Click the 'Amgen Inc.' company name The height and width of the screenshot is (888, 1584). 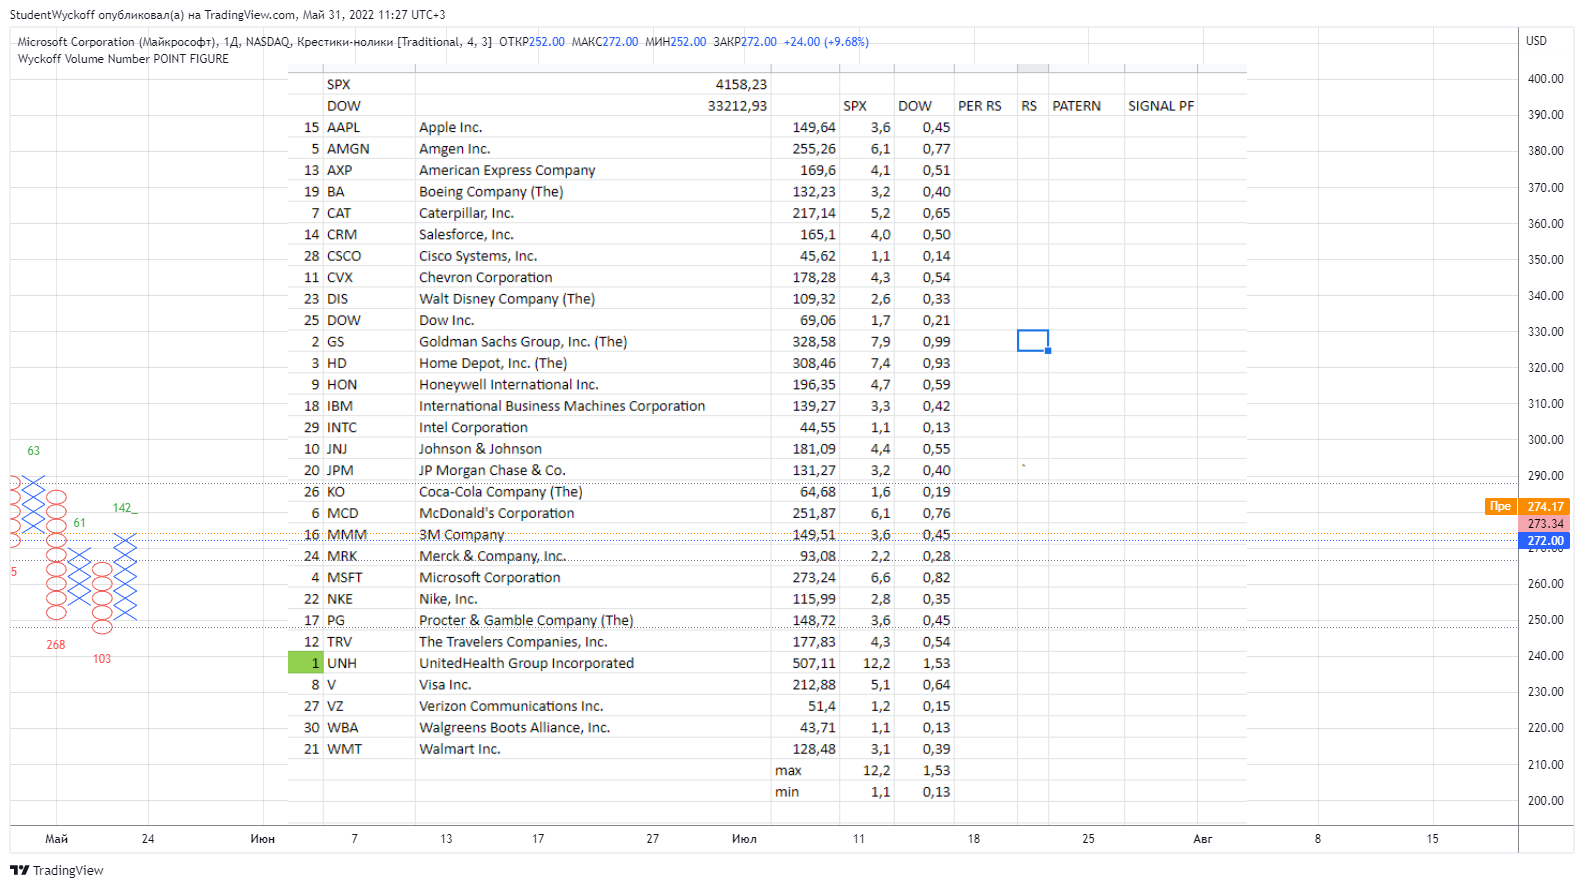(x=454, y=149)
